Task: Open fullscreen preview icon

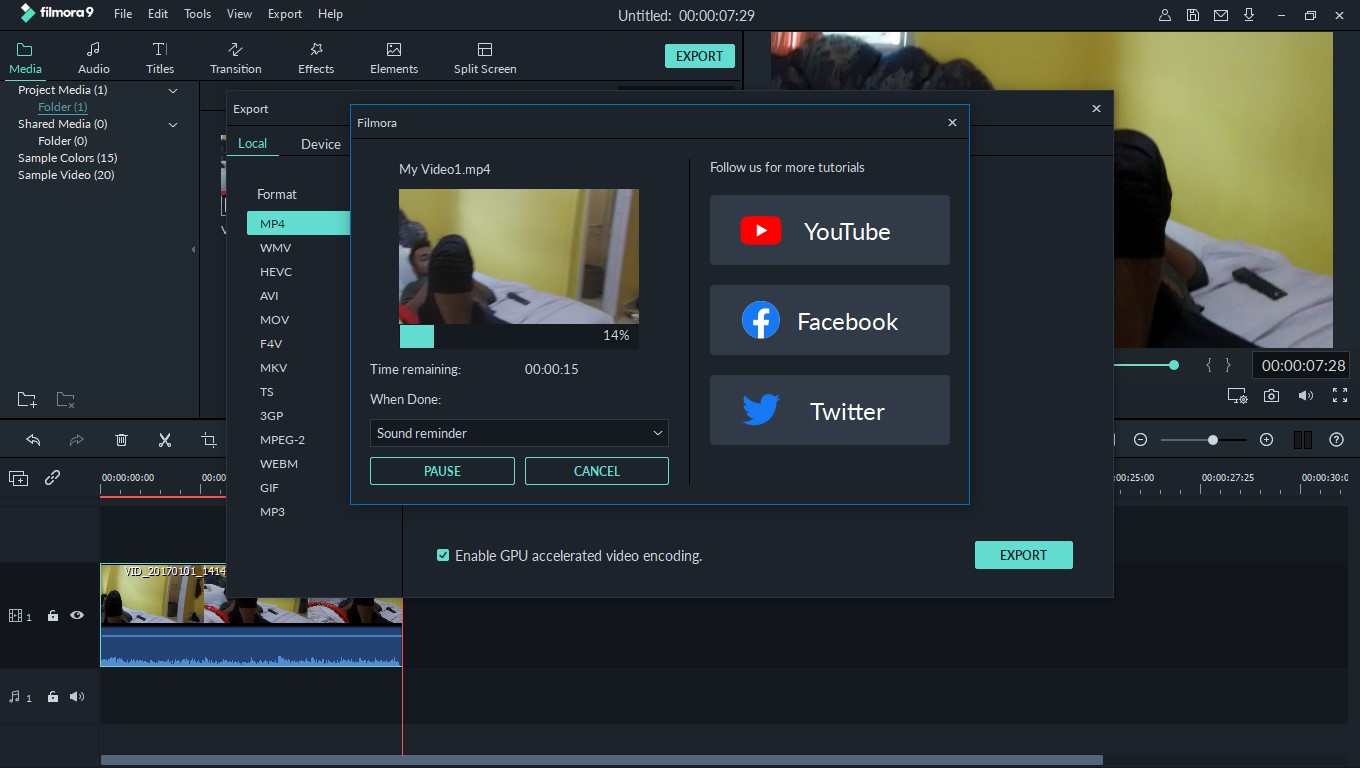Action: pos(1340,396)
